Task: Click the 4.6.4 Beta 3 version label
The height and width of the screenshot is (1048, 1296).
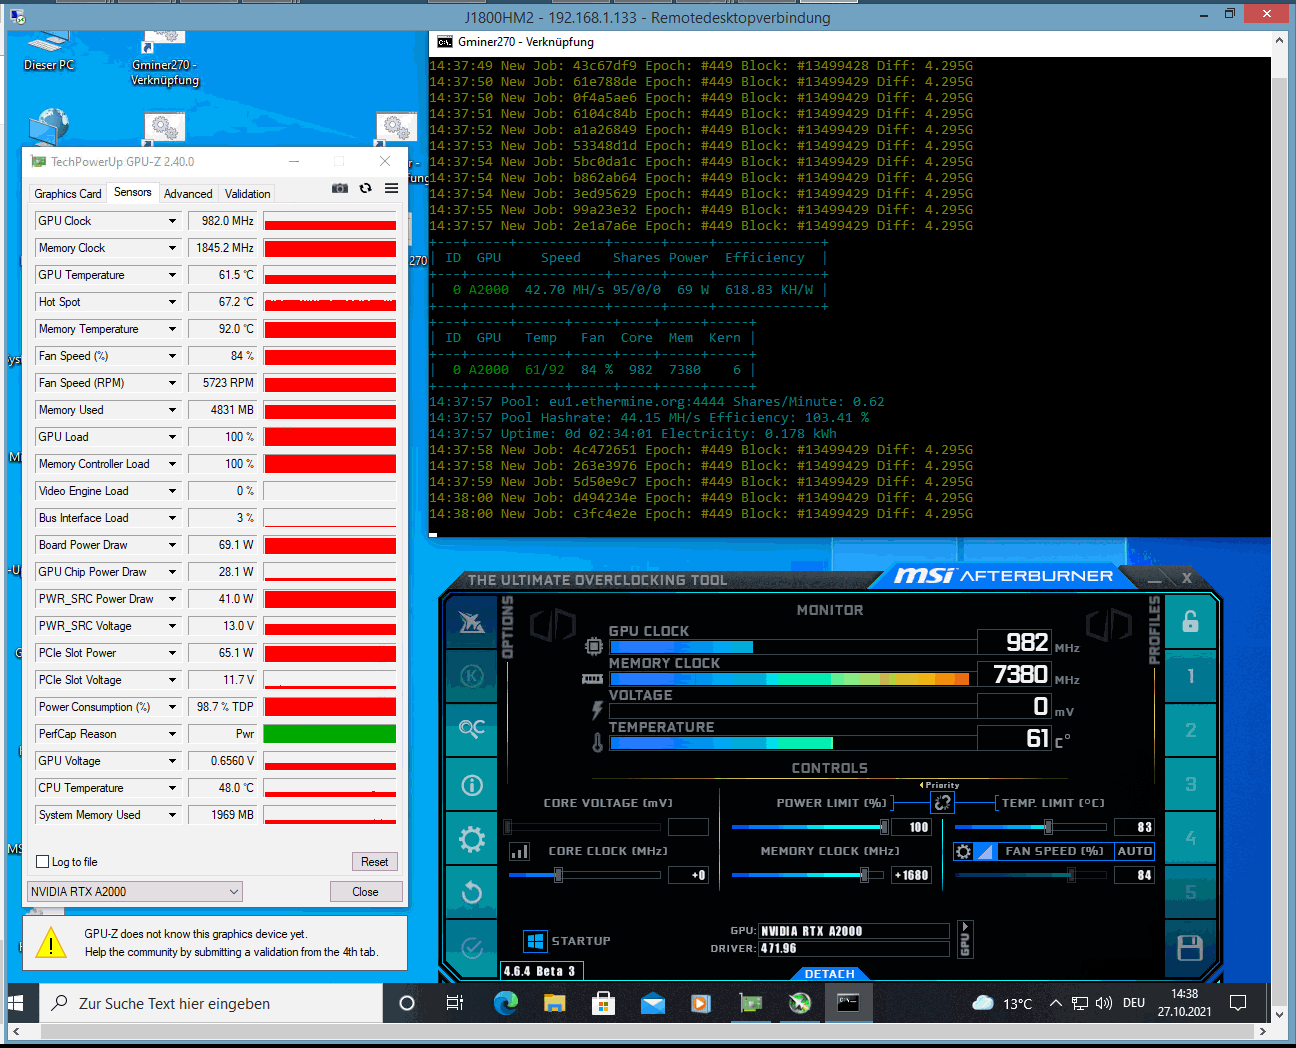Action: point(540,971)
